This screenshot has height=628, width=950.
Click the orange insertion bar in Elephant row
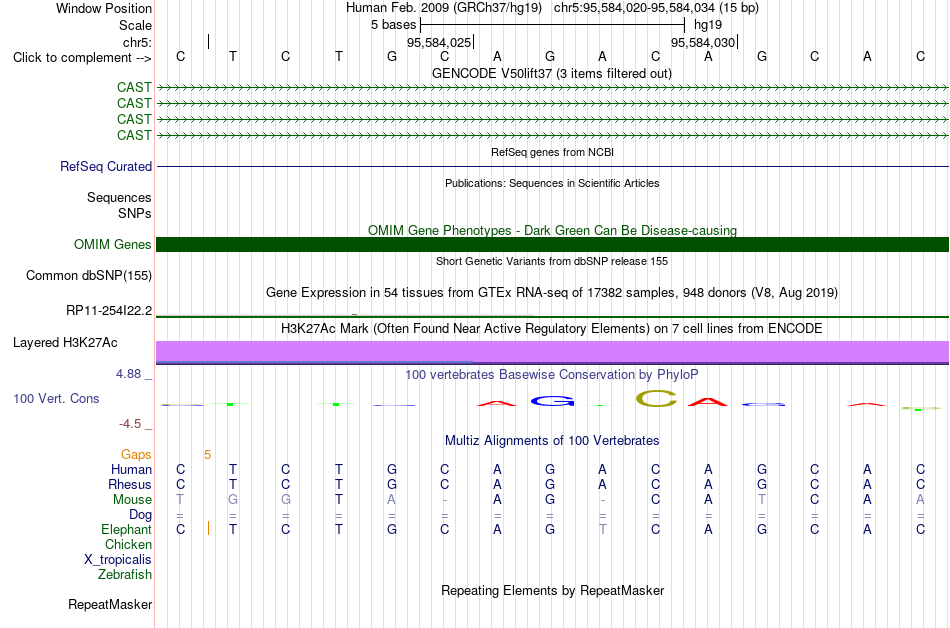208,528
